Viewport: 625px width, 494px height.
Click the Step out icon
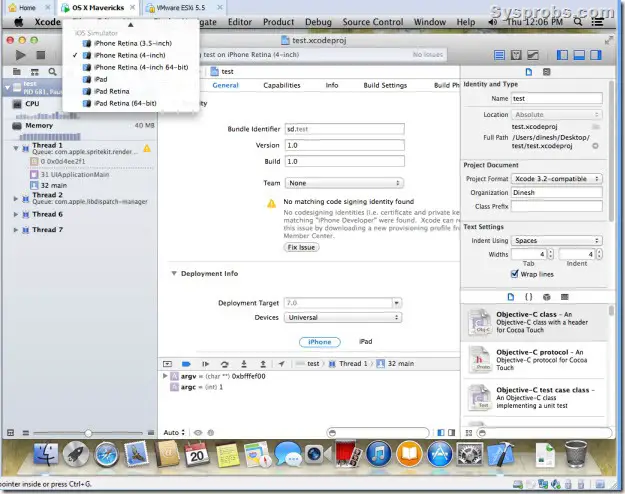[263, 364]
